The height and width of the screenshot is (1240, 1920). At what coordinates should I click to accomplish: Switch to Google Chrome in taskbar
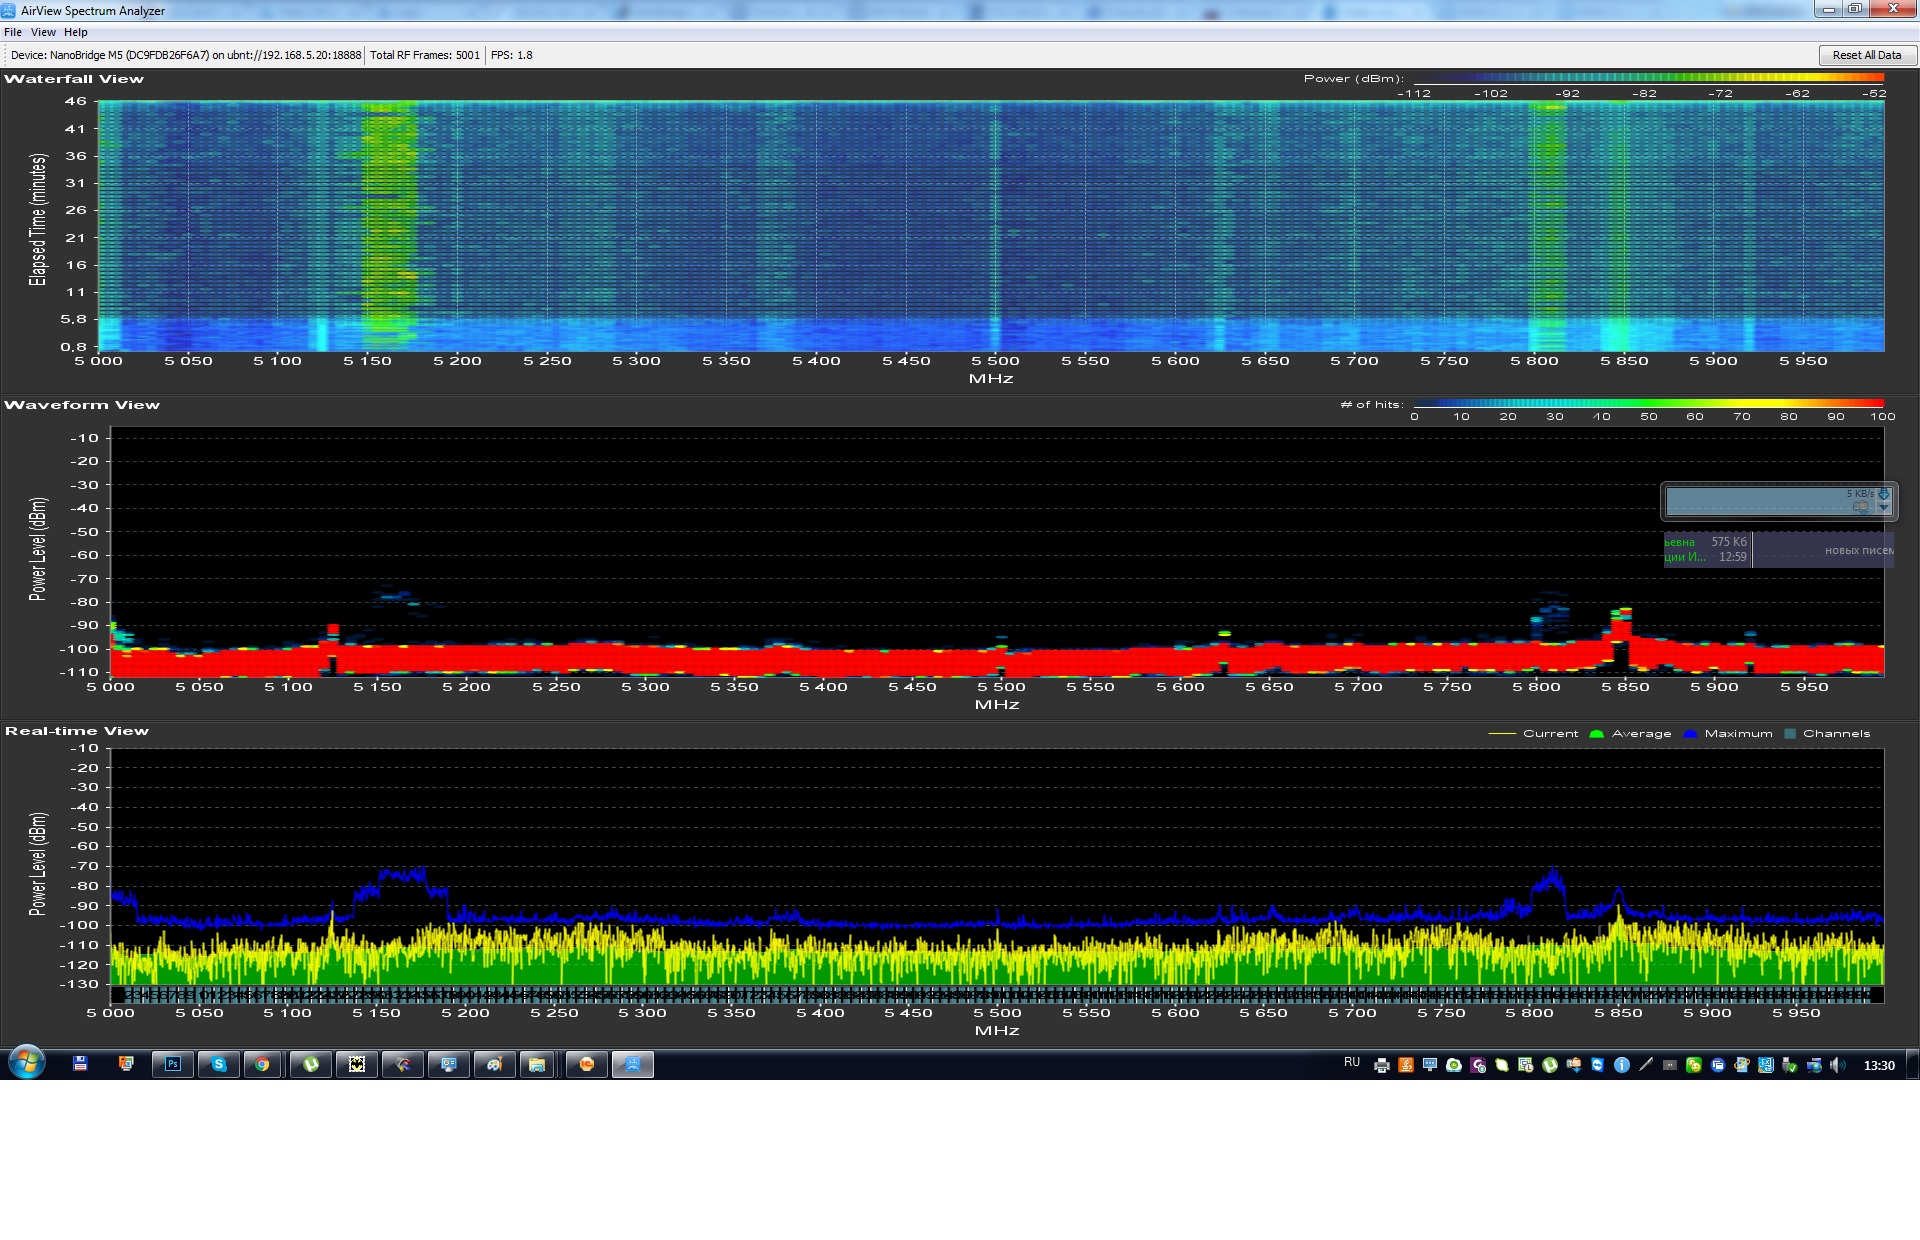[x=262, y=1064]
